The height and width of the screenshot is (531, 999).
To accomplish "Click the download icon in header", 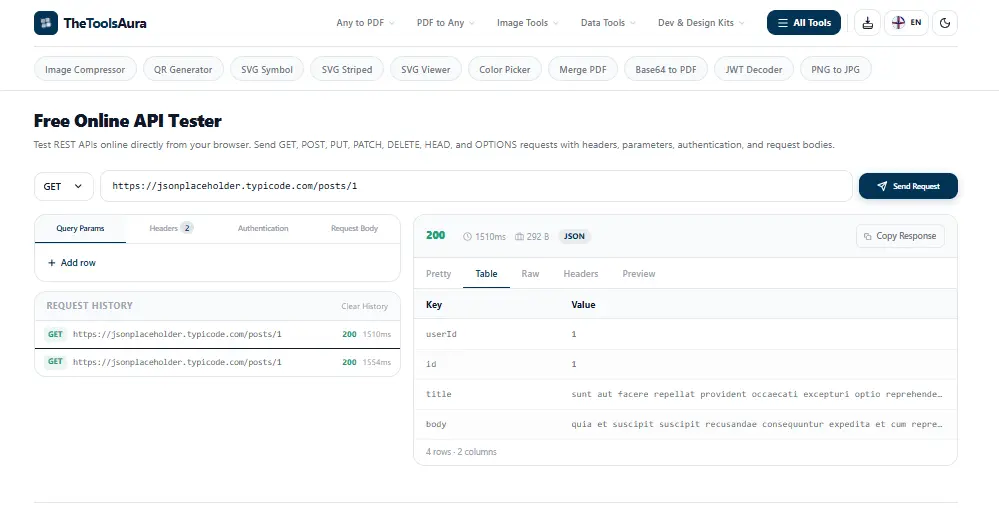I will (867, 23).
